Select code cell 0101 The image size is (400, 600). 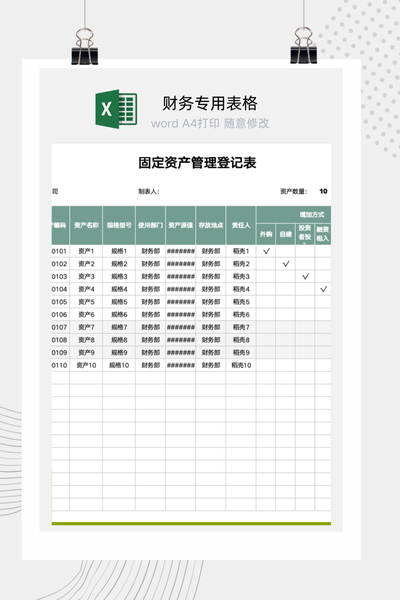[59, 251]
